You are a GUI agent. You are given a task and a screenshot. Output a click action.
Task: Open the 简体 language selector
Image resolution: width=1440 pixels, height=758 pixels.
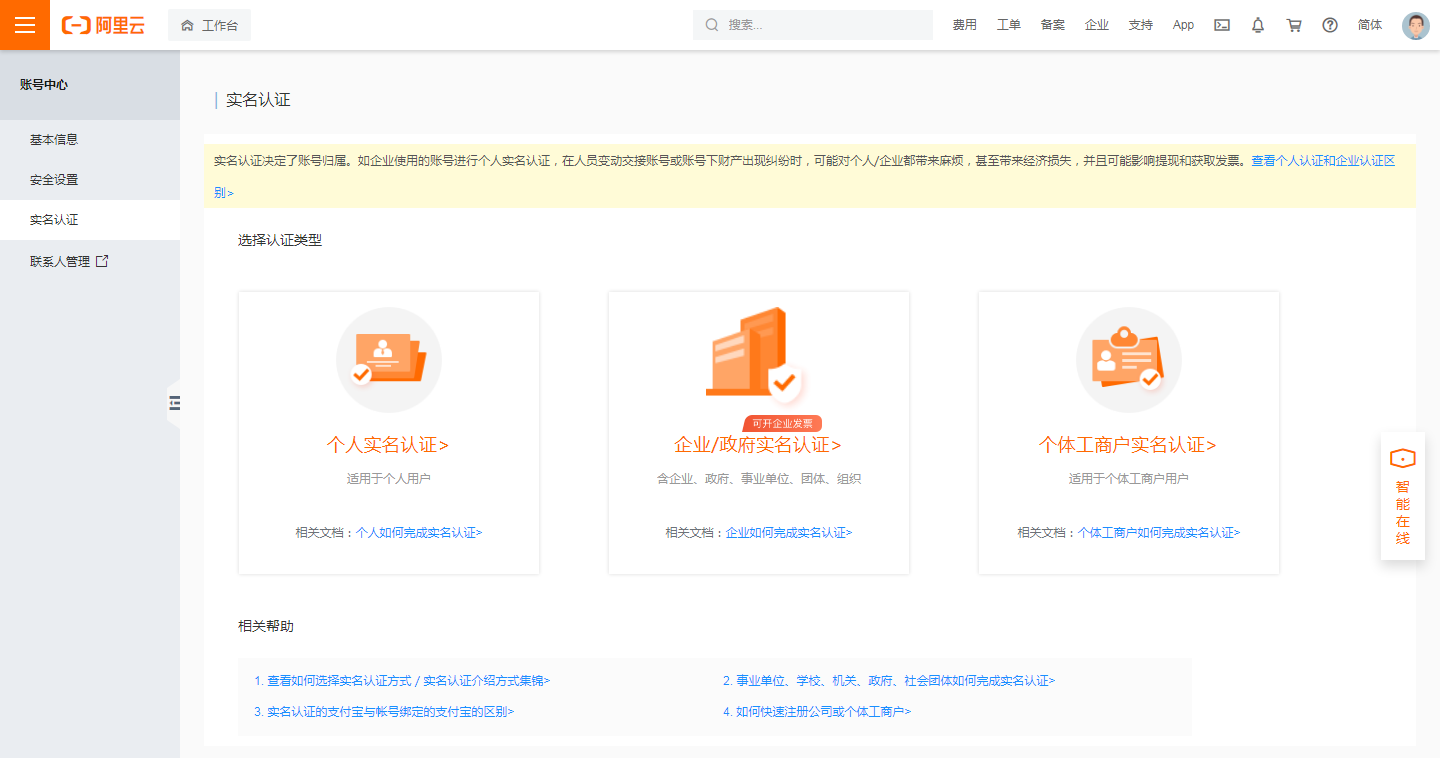(1370, 25)
